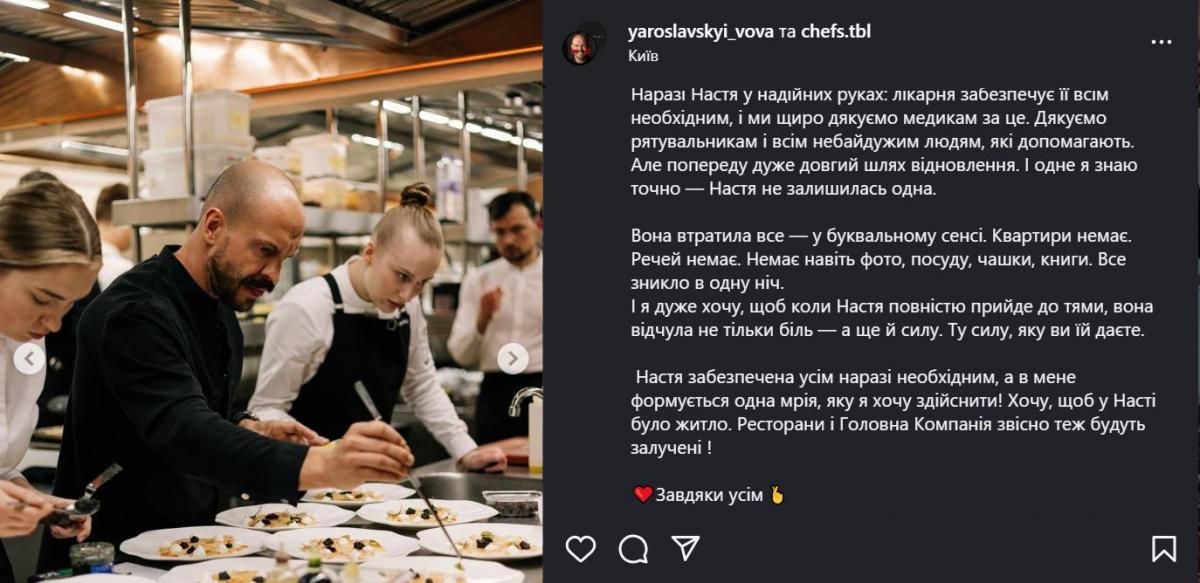Open the Київ location tag

coord(643,55)
